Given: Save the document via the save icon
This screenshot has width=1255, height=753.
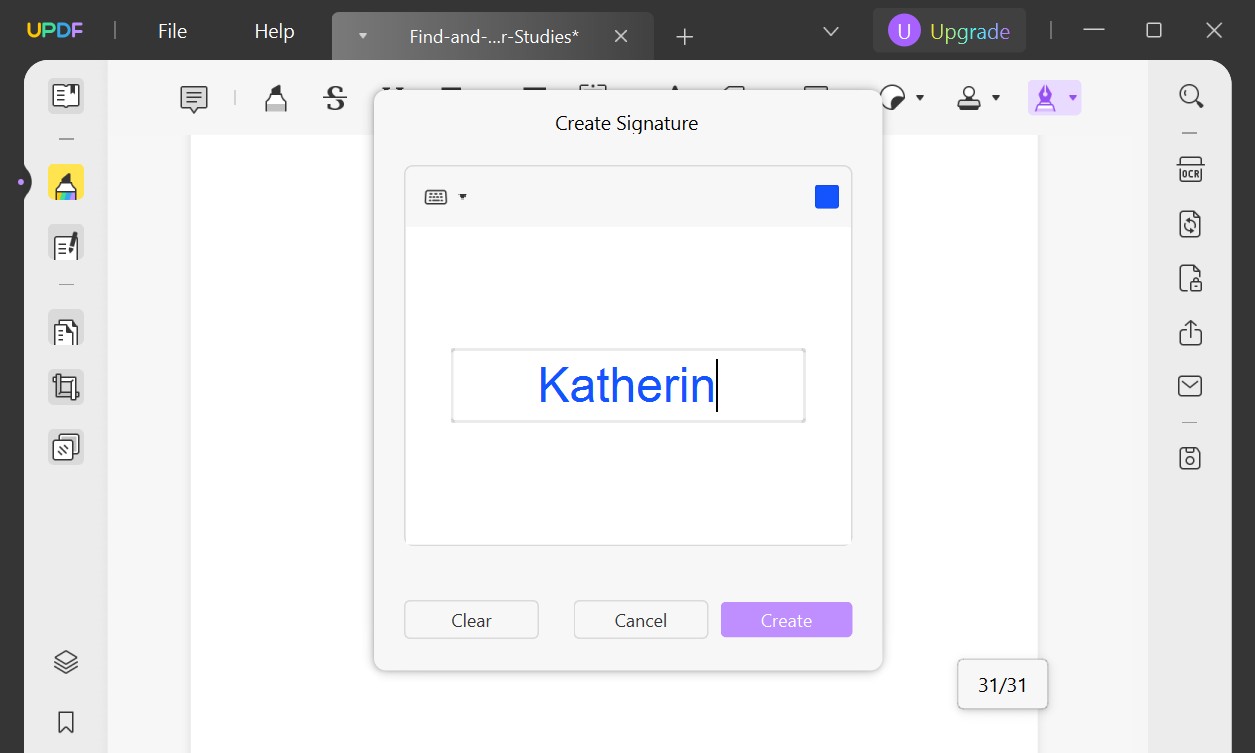Looking at the screenshot, I should 1190,457.
